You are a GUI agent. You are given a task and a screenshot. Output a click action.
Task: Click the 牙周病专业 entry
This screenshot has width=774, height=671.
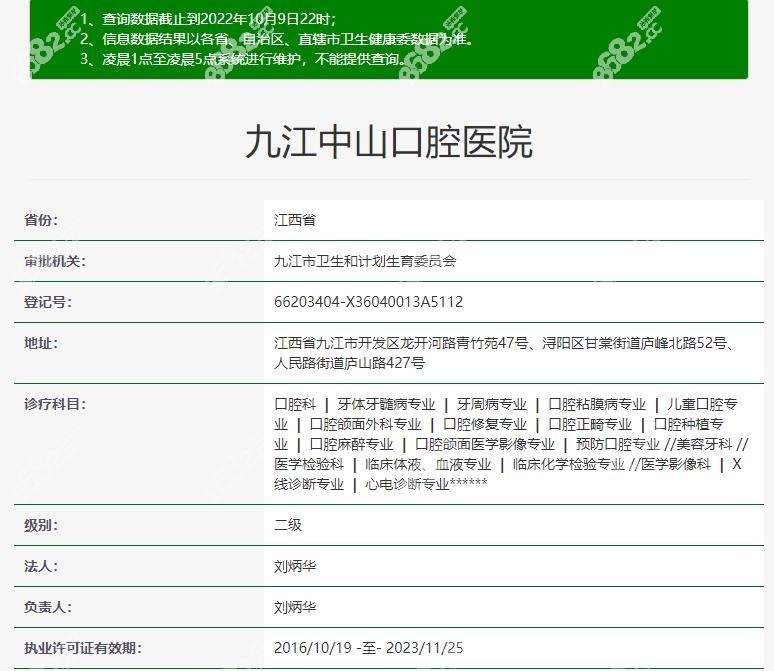pyautogui.click(x=491, y=404)
